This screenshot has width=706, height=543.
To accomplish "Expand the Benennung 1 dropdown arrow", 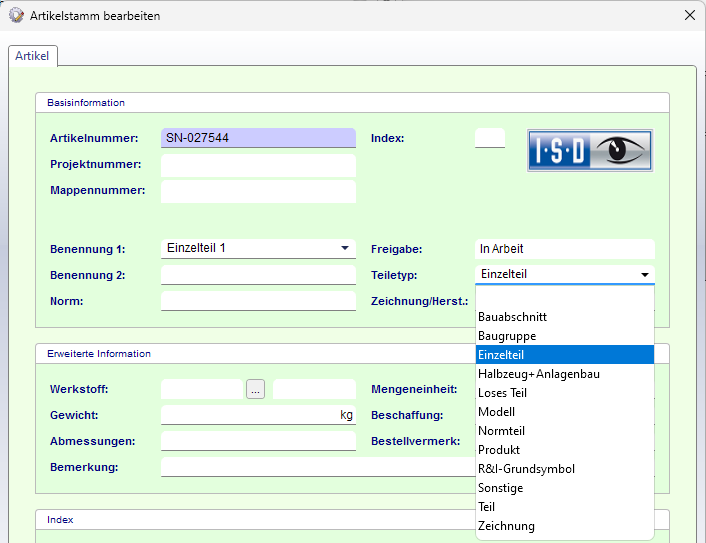I will 345,247.
